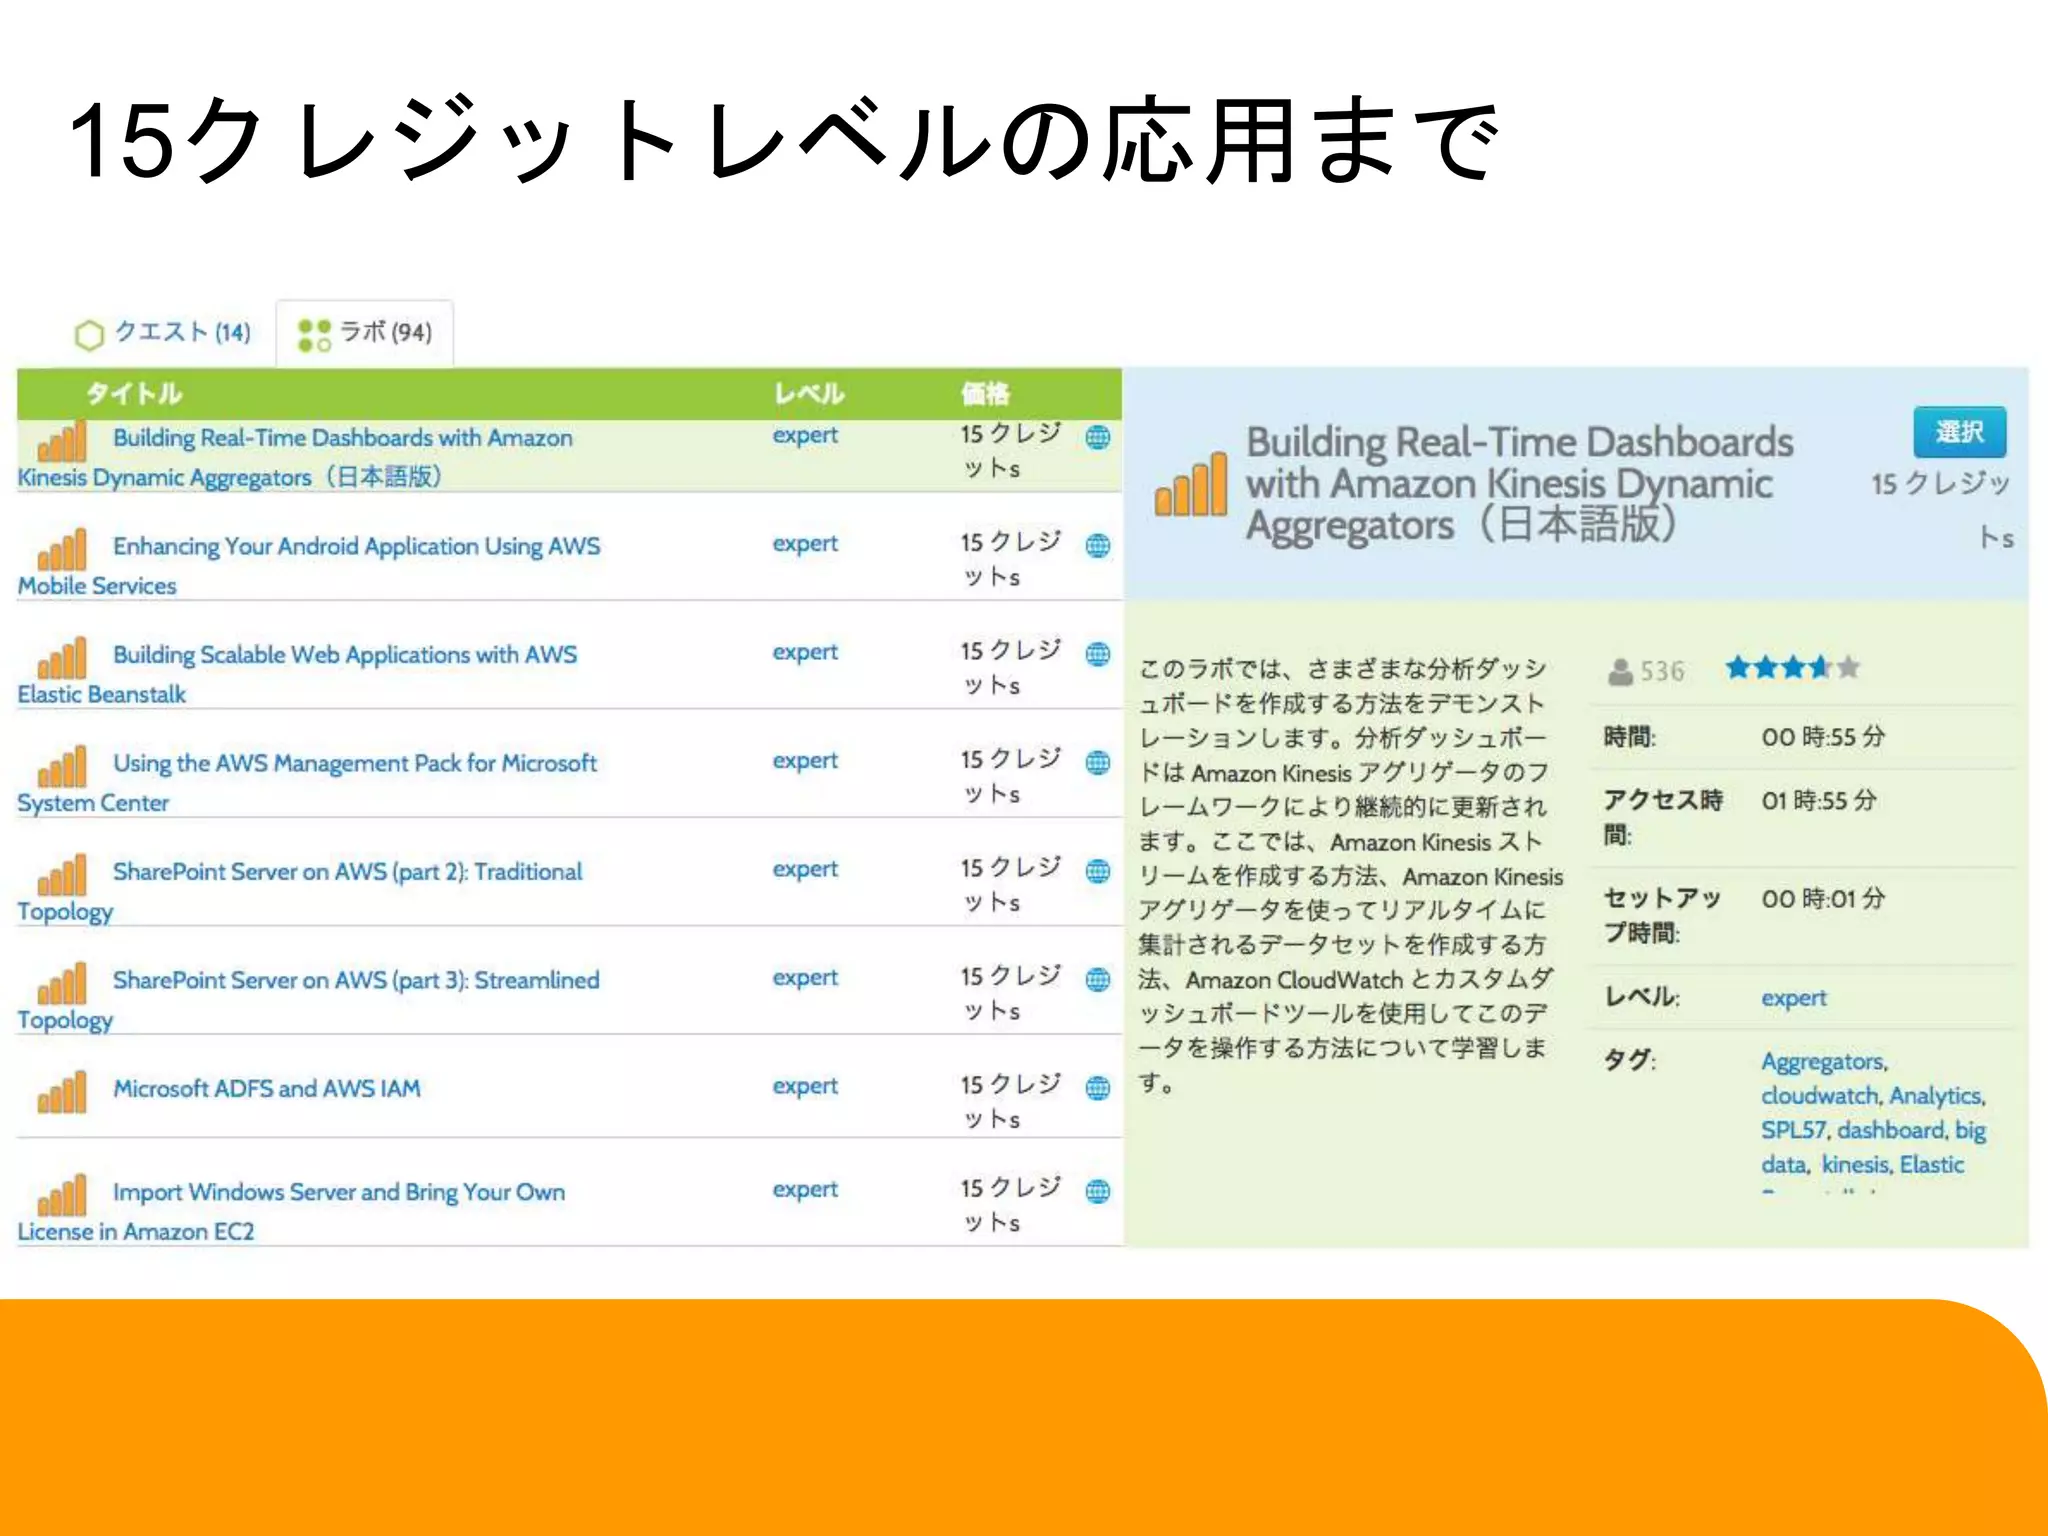Click expert level in Microsoft ADFS row
This screenshot has height=1536, width=2048.
point(805,1086)
